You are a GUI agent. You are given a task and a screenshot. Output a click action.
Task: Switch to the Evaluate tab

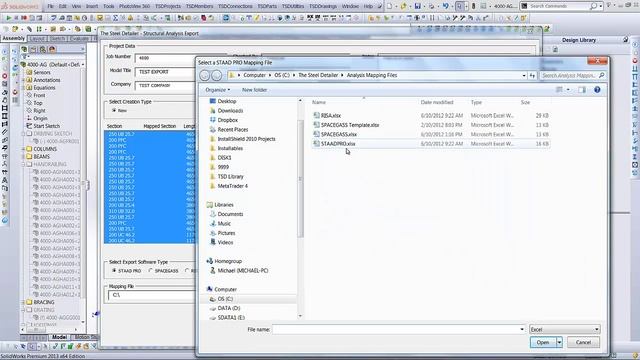pyautogui.click(x=79, y=38)
